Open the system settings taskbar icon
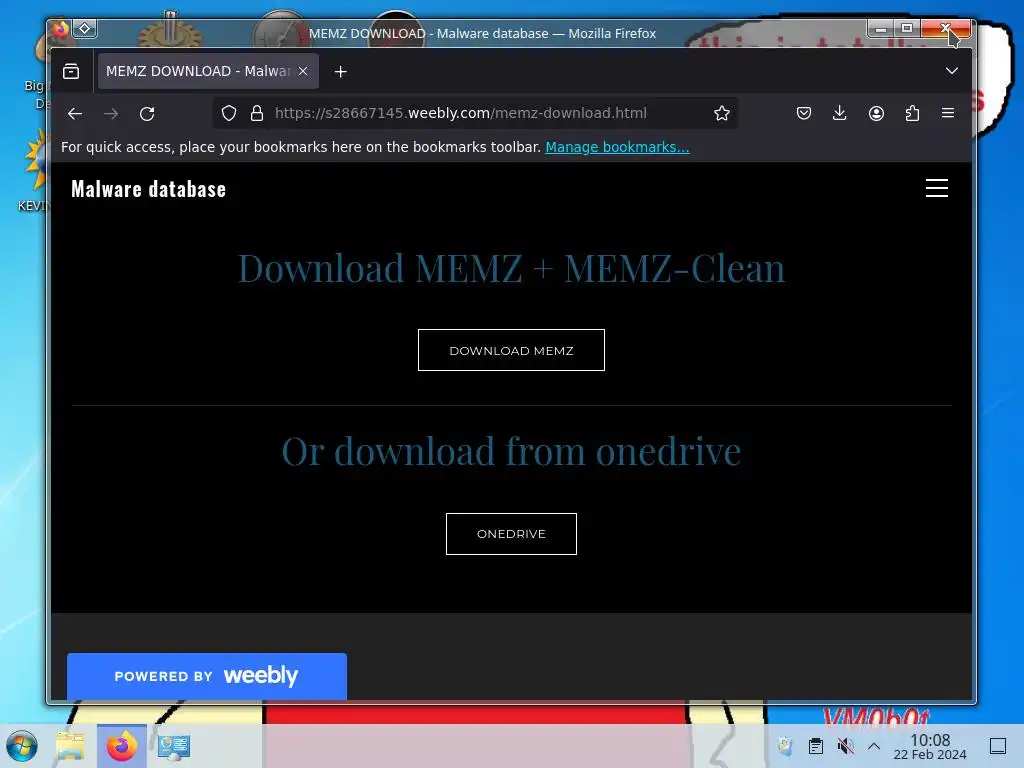1024x768 pixels. click(x=174, y=746)
